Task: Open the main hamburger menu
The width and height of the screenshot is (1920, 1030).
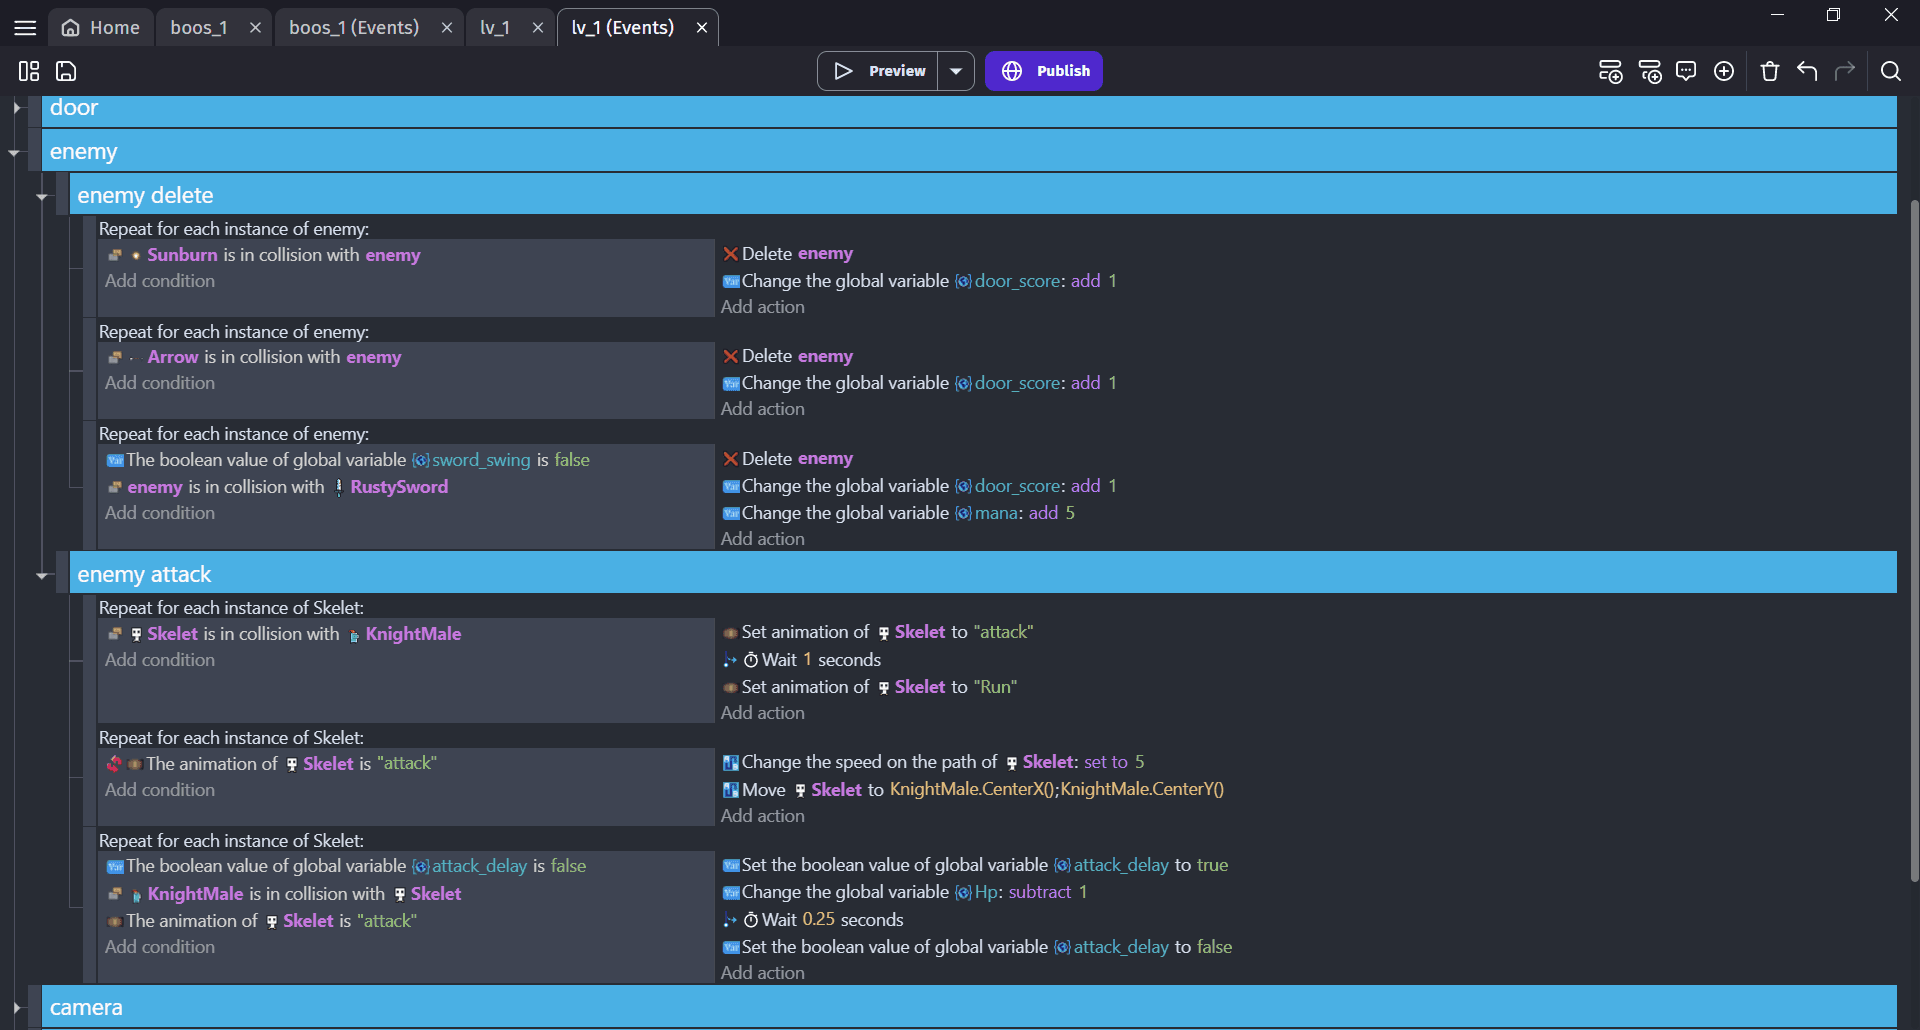Action: (24, 27)
